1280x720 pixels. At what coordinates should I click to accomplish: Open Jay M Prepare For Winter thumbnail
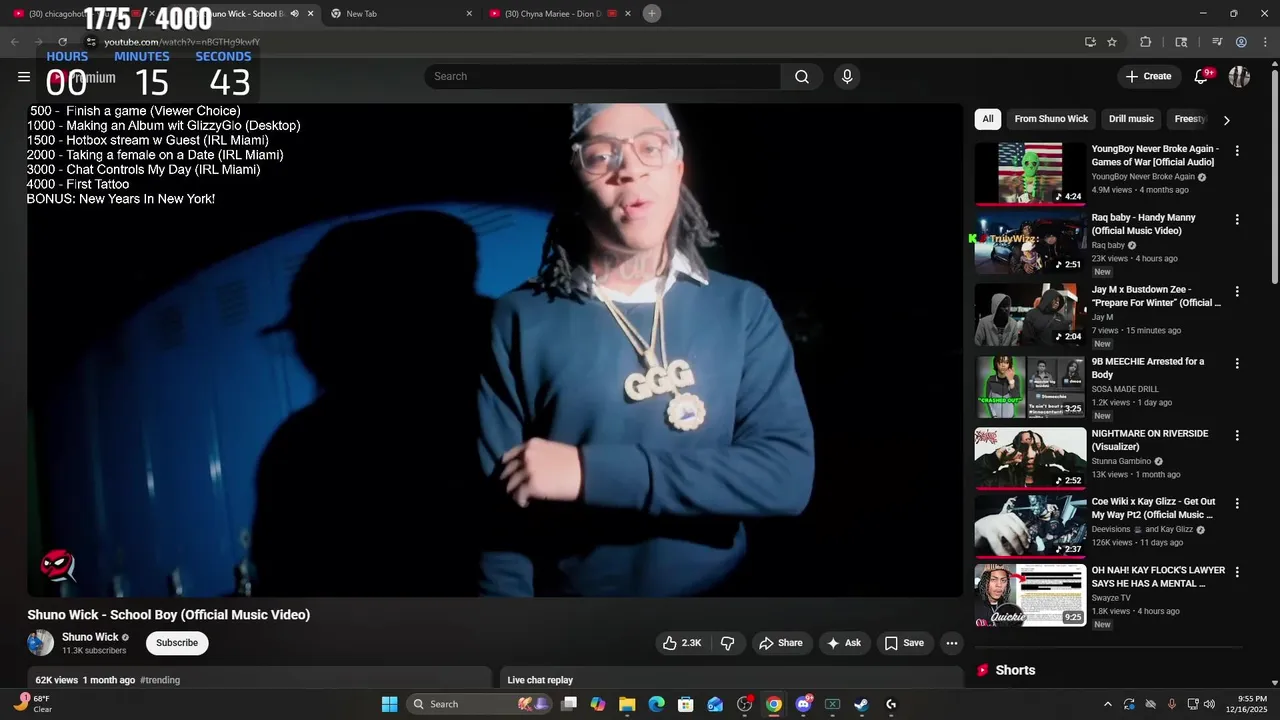click(x=1030, y=315)
